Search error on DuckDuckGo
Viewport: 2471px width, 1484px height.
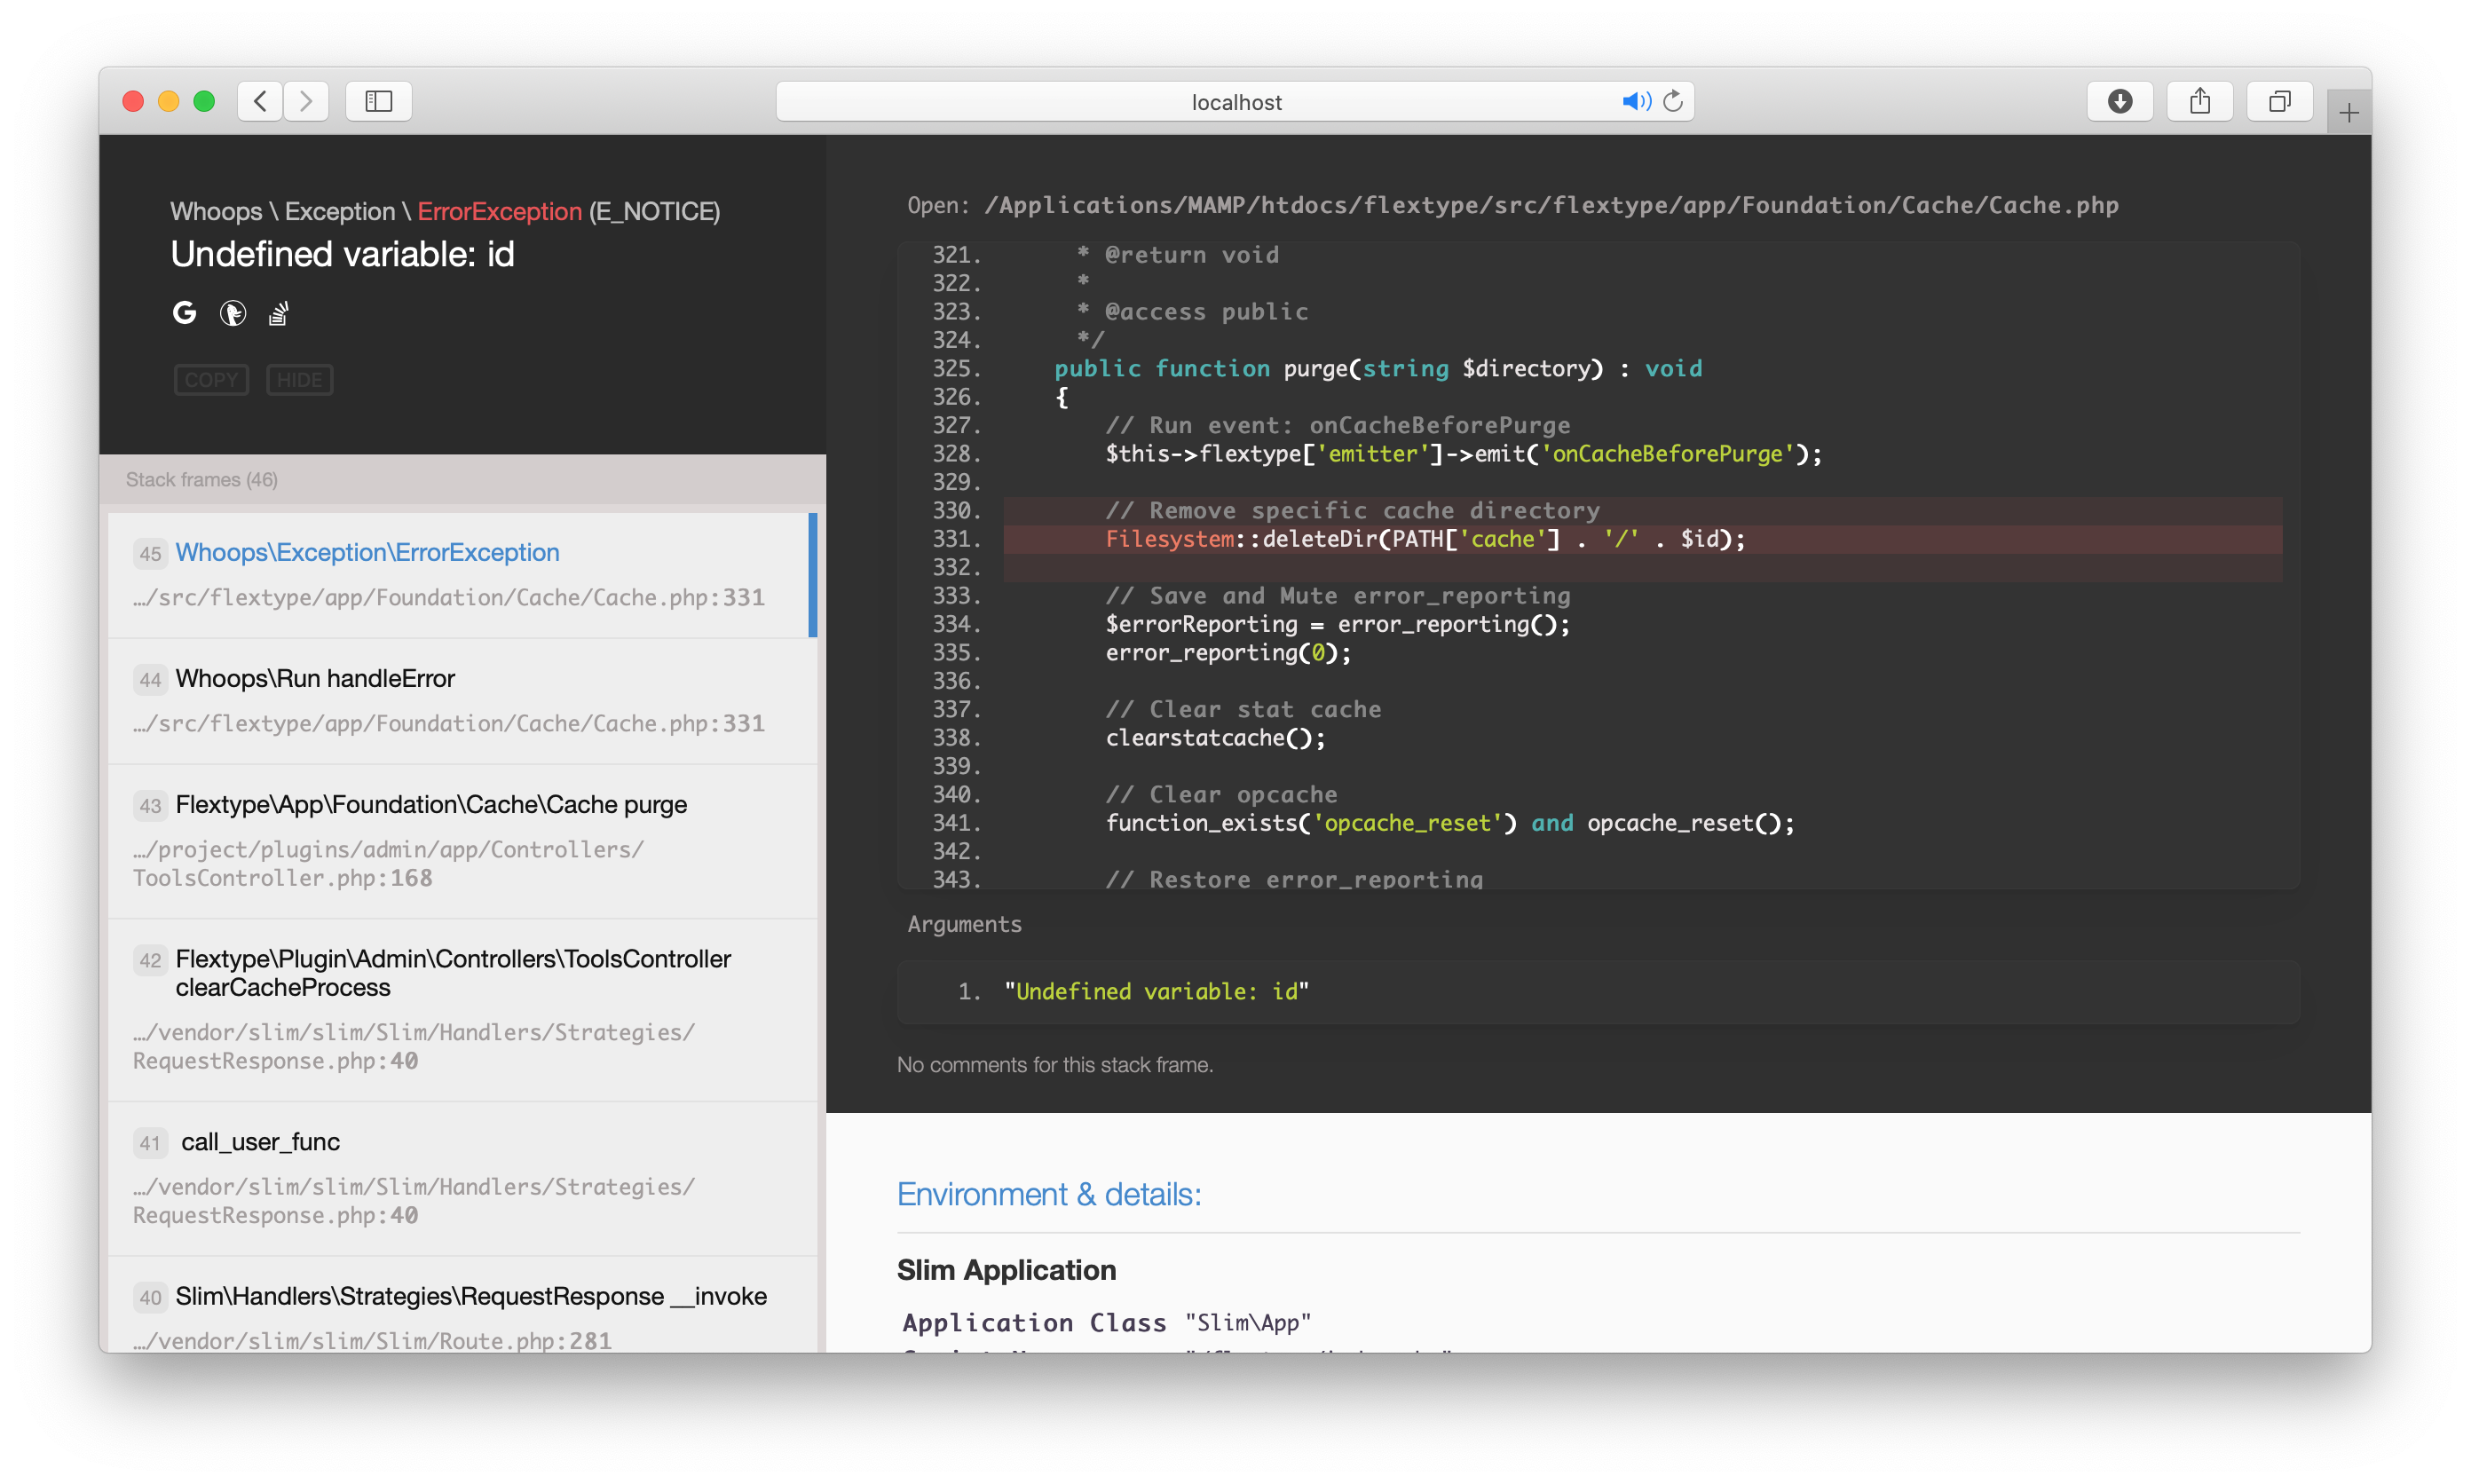pos(233,313)
